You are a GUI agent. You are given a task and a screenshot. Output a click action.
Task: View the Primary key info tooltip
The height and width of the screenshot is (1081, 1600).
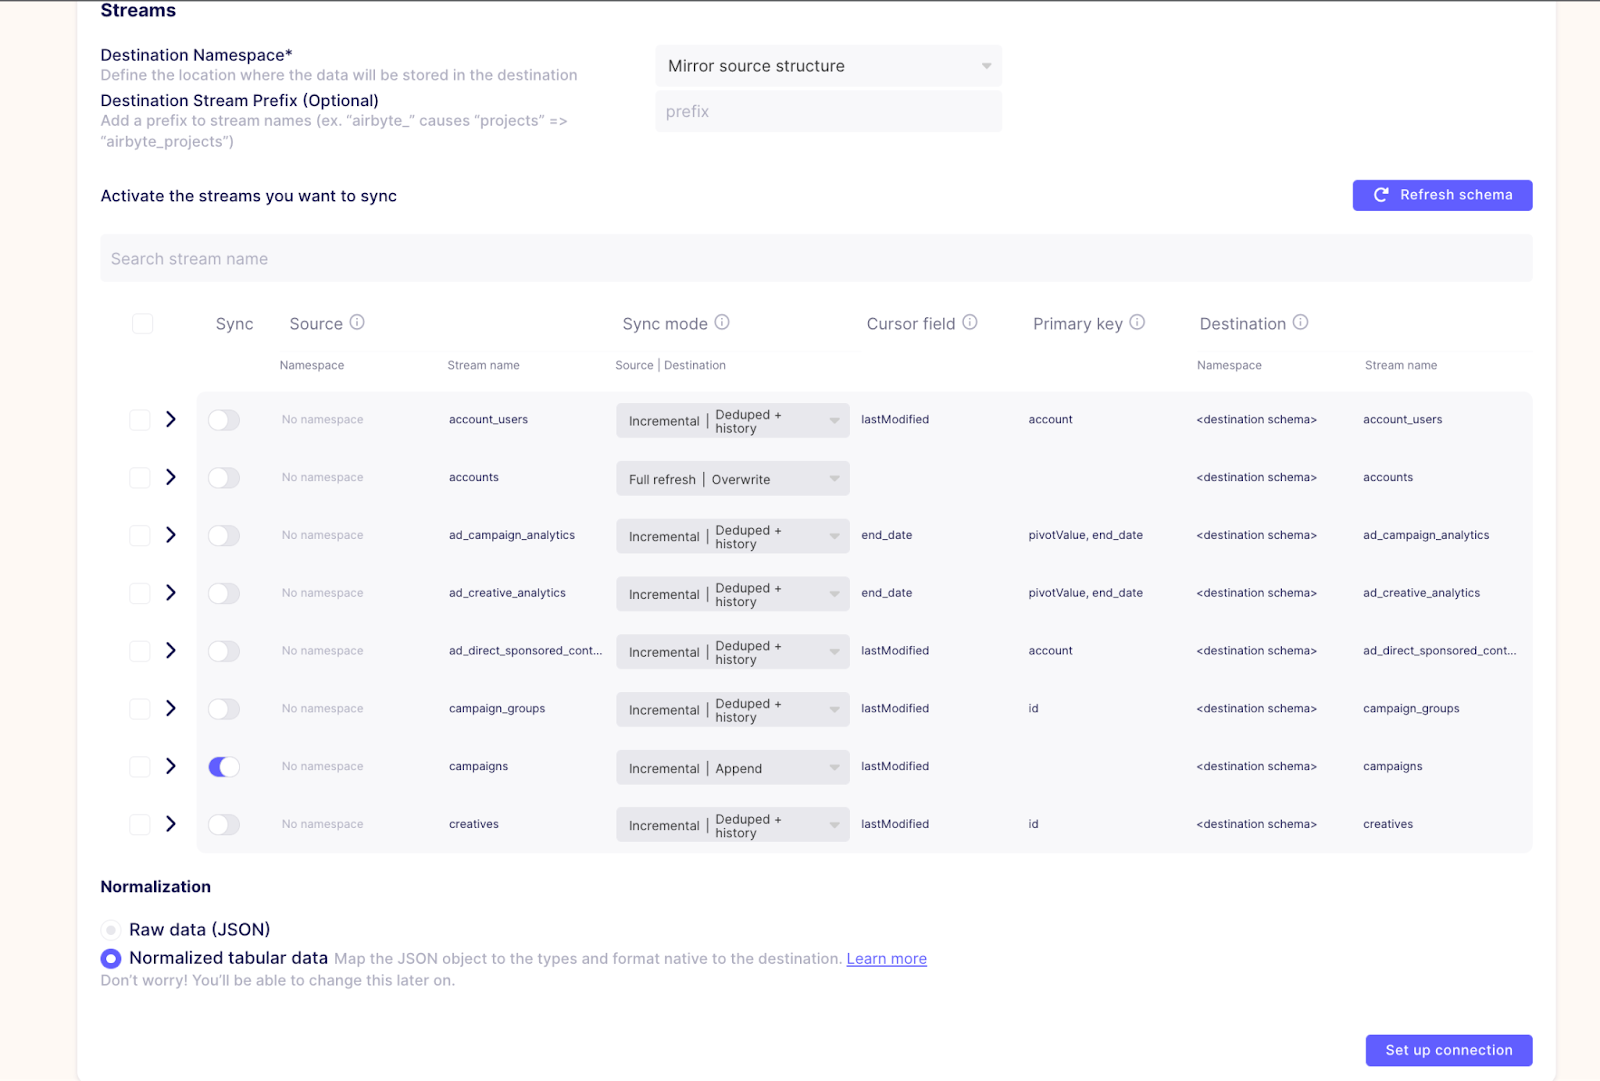pos(1137,322)
